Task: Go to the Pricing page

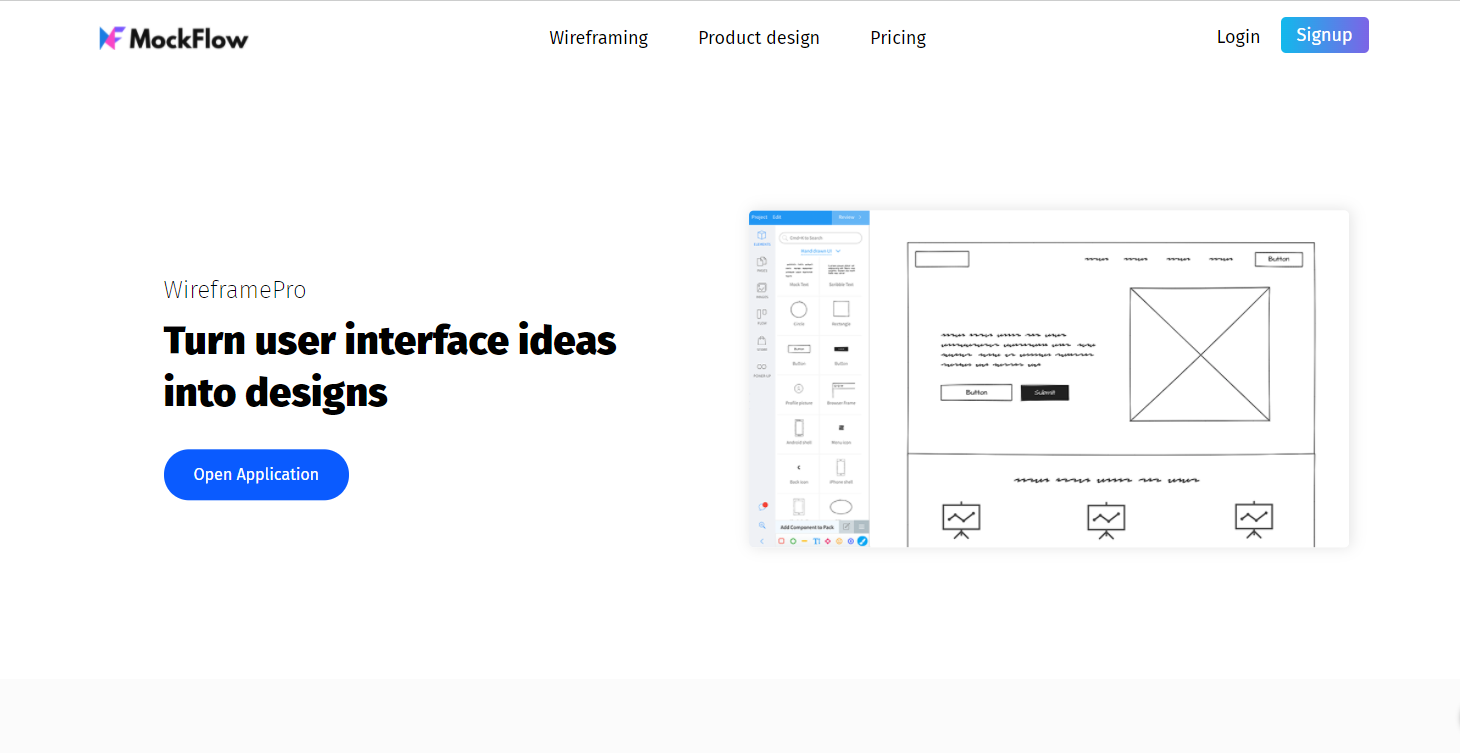Action: pyautogui.click(x=898, y=38)
